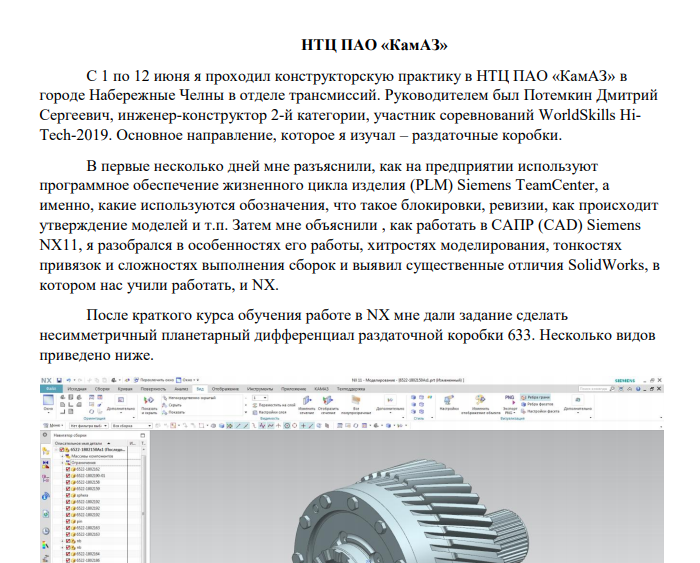Select the Ограничения tree node

click(83, 463)
